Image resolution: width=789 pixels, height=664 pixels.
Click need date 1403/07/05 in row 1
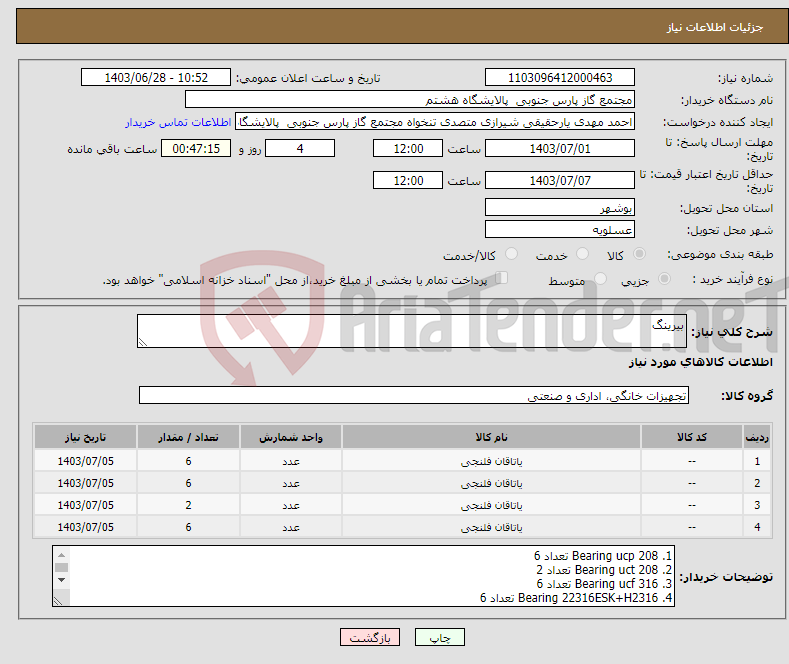coord(86,461)
